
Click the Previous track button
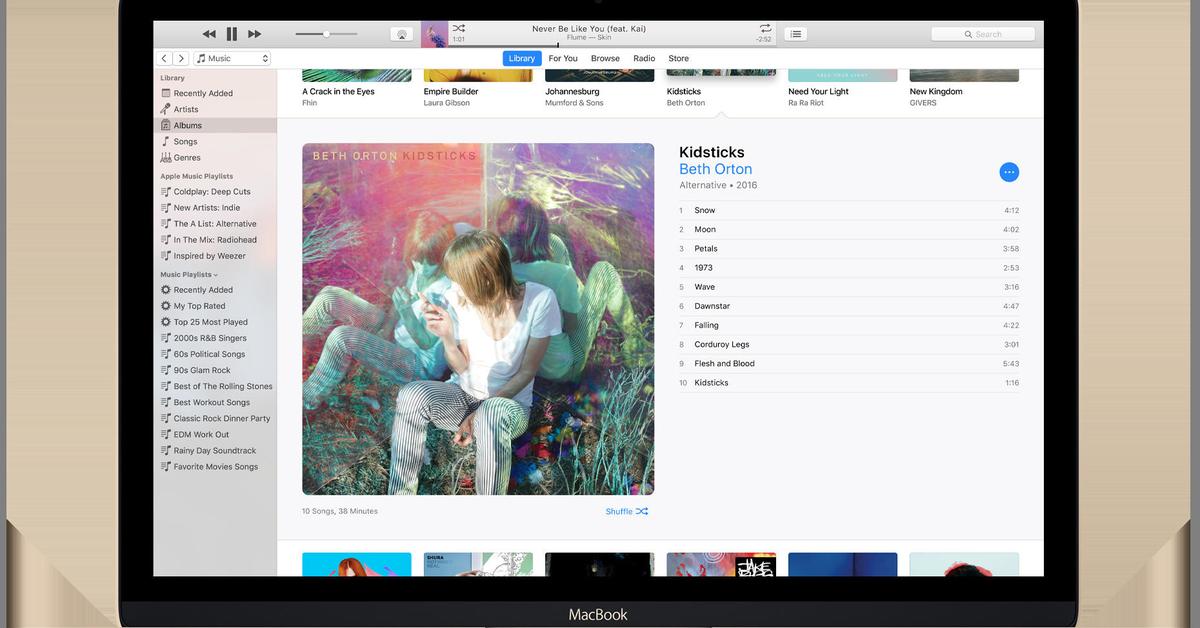click(x=209, y=34)
